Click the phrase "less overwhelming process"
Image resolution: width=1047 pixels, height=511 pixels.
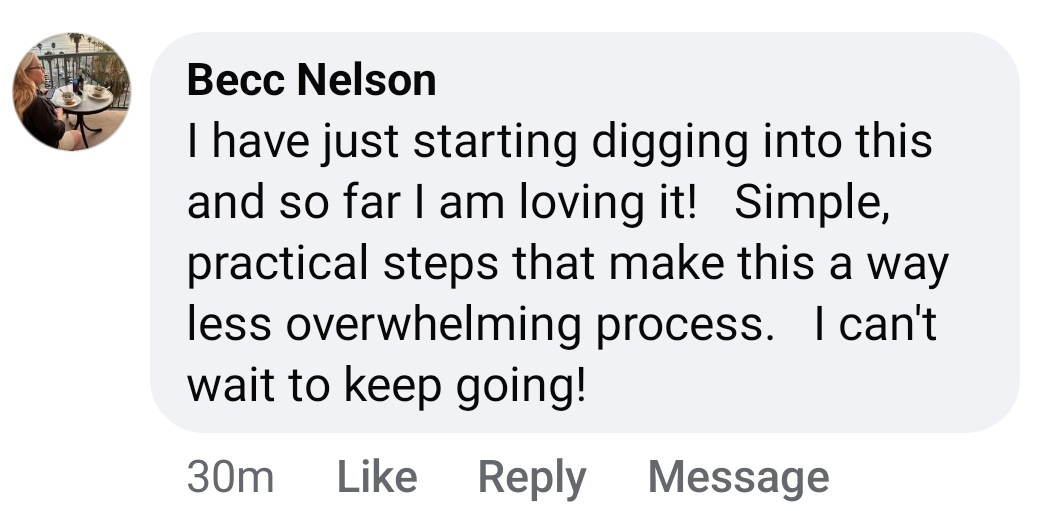(x=480, y=325)
